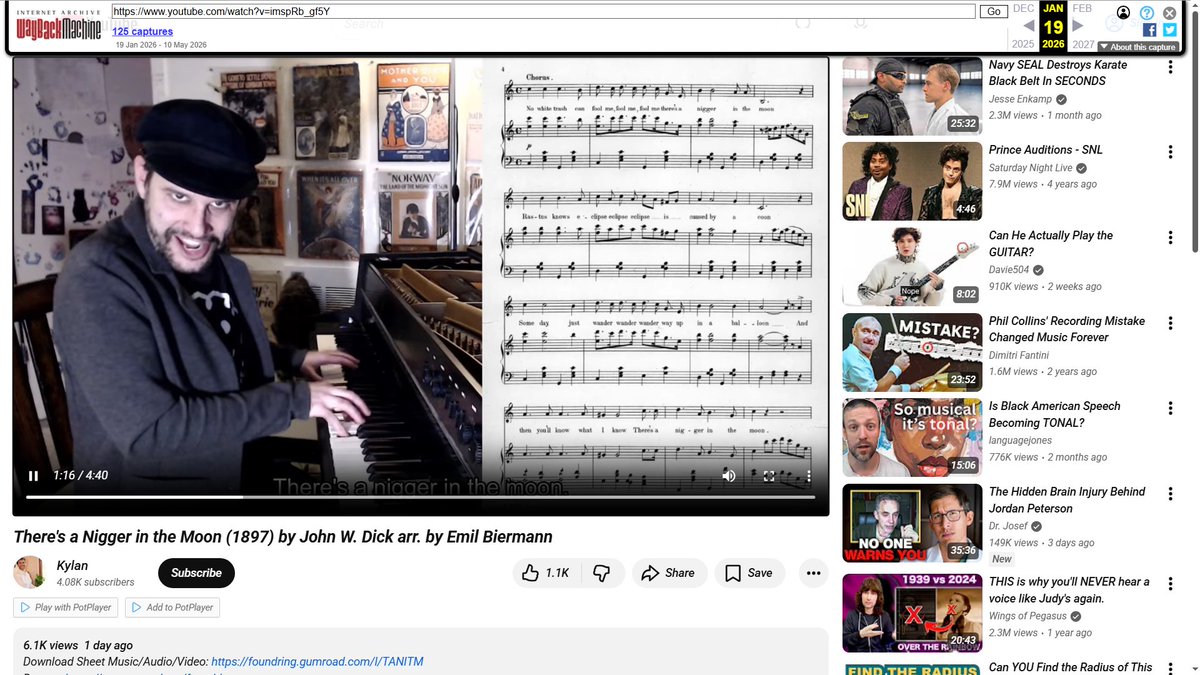This screenshot has height=675, width=1200.
Task: Open options menu for Davie504 guitar video
Action: 1170,238
